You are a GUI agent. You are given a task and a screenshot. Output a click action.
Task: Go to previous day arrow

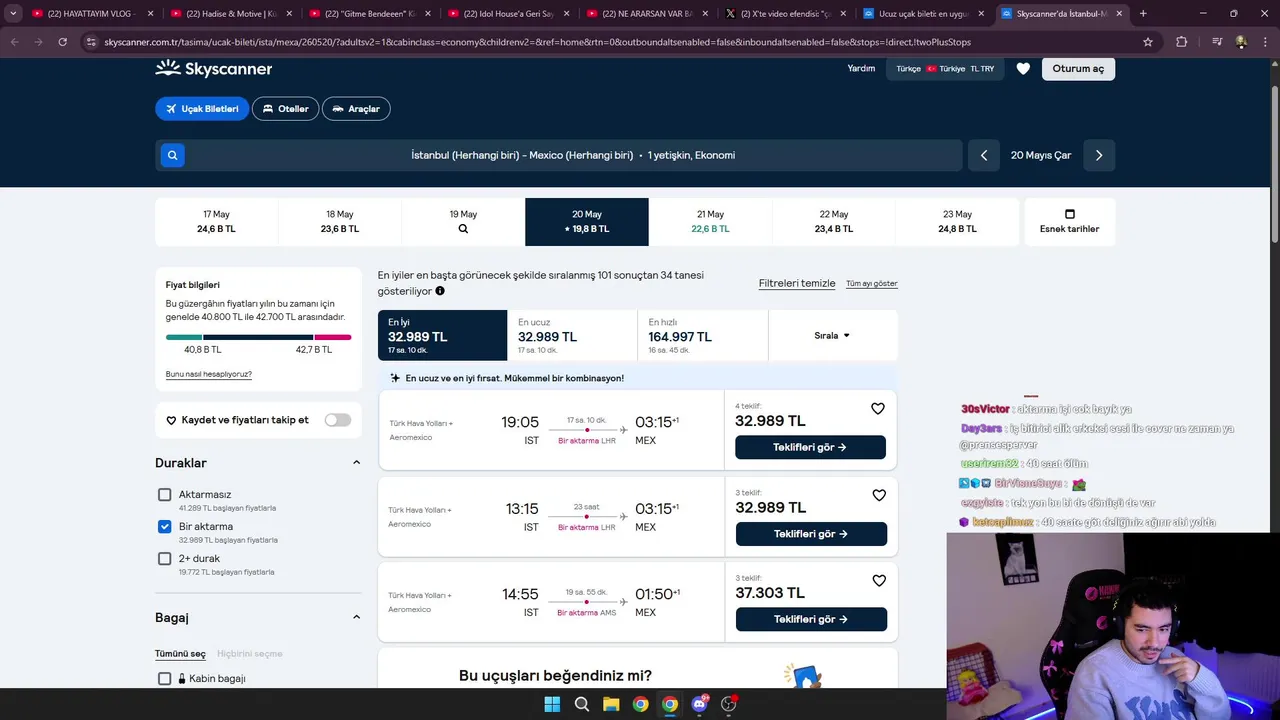pos(984,155)
